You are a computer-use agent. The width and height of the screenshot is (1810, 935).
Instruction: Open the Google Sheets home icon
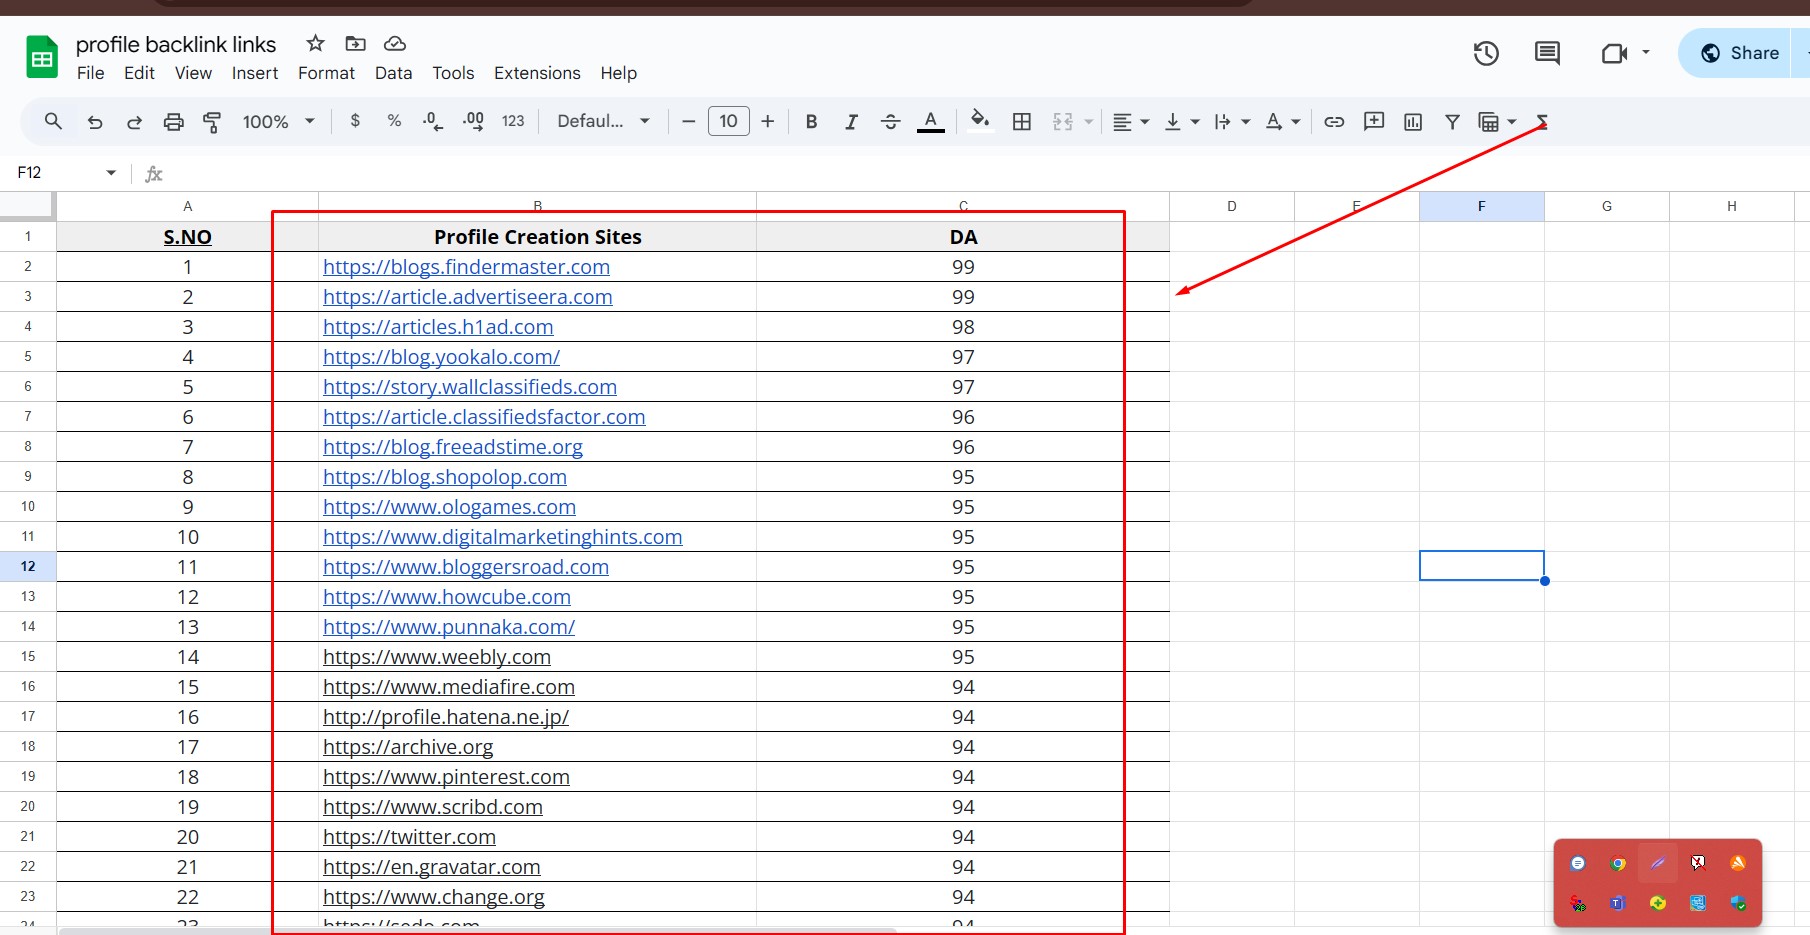42,57
